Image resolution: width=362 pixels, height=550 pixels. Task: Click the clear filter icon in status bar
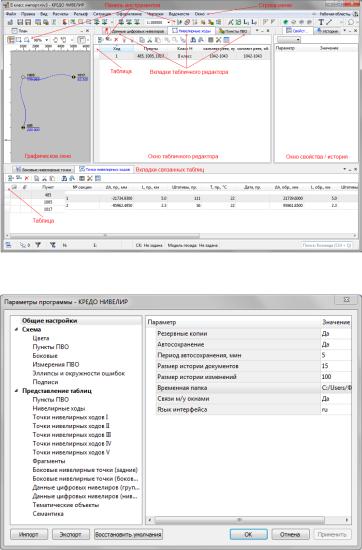[x=53, y=245]
